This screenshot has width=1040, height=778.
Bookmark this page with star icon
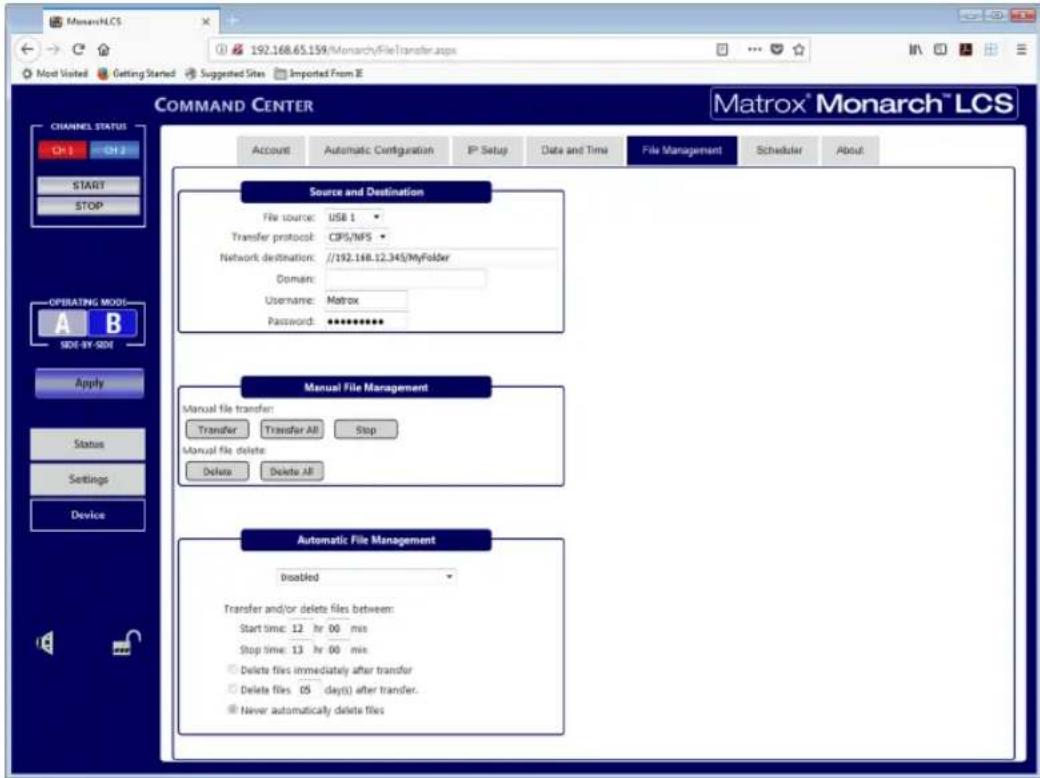[x=799, y=50]
